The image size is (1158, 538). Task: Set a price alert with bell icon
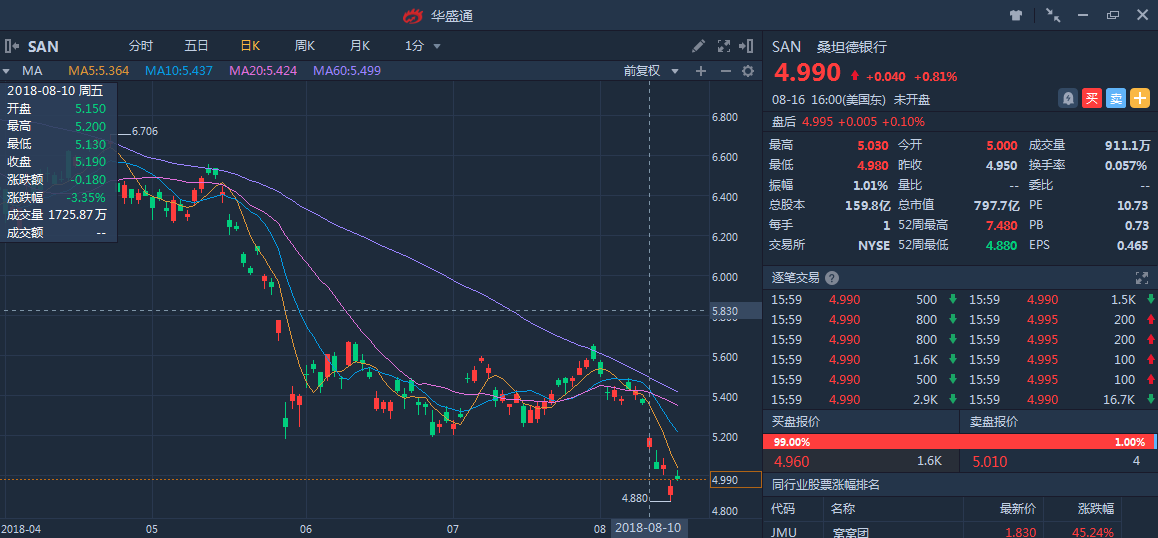tap(1069, 98)
